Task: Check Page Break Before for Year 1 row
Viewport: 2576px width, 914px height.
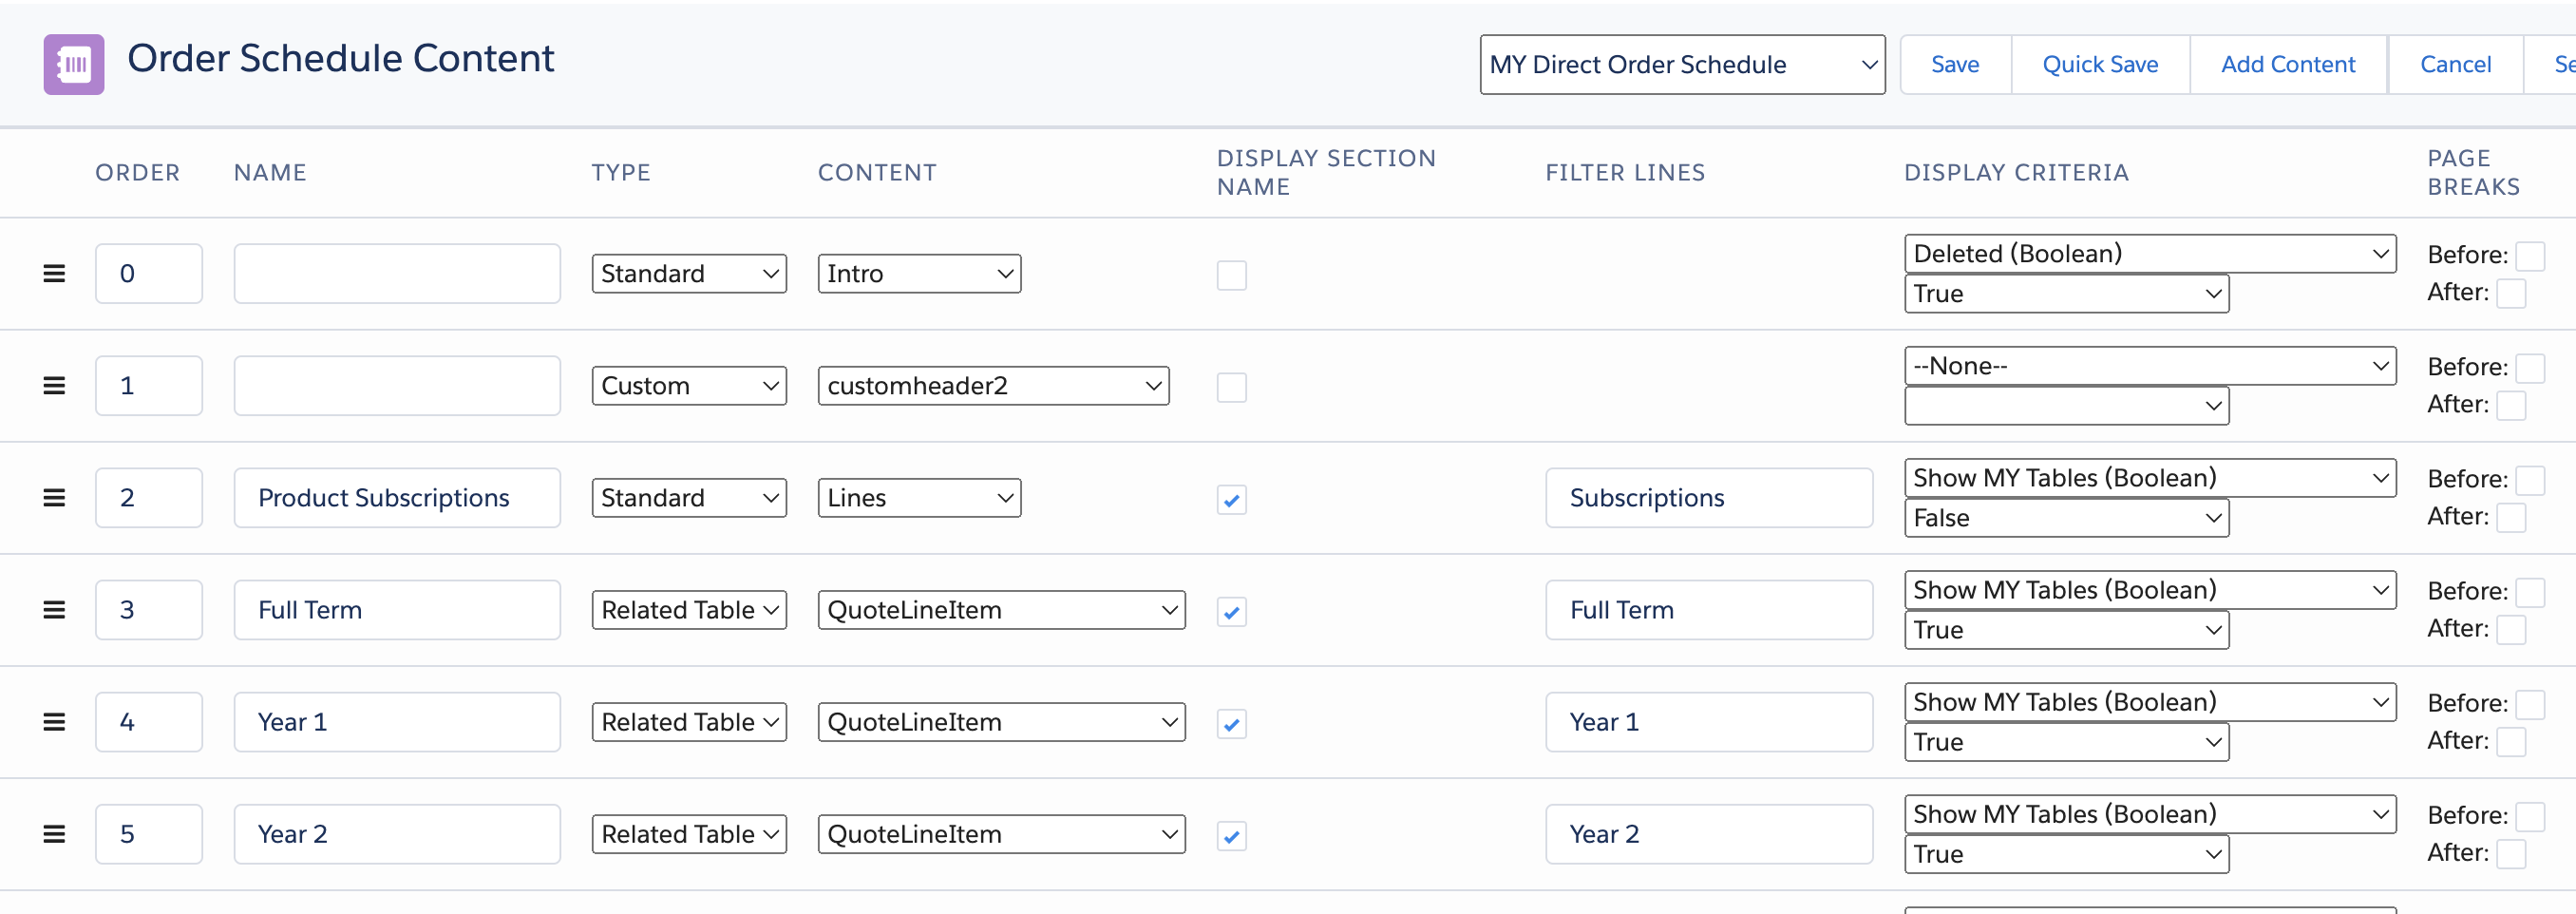Action: (x=2529, y=704)
